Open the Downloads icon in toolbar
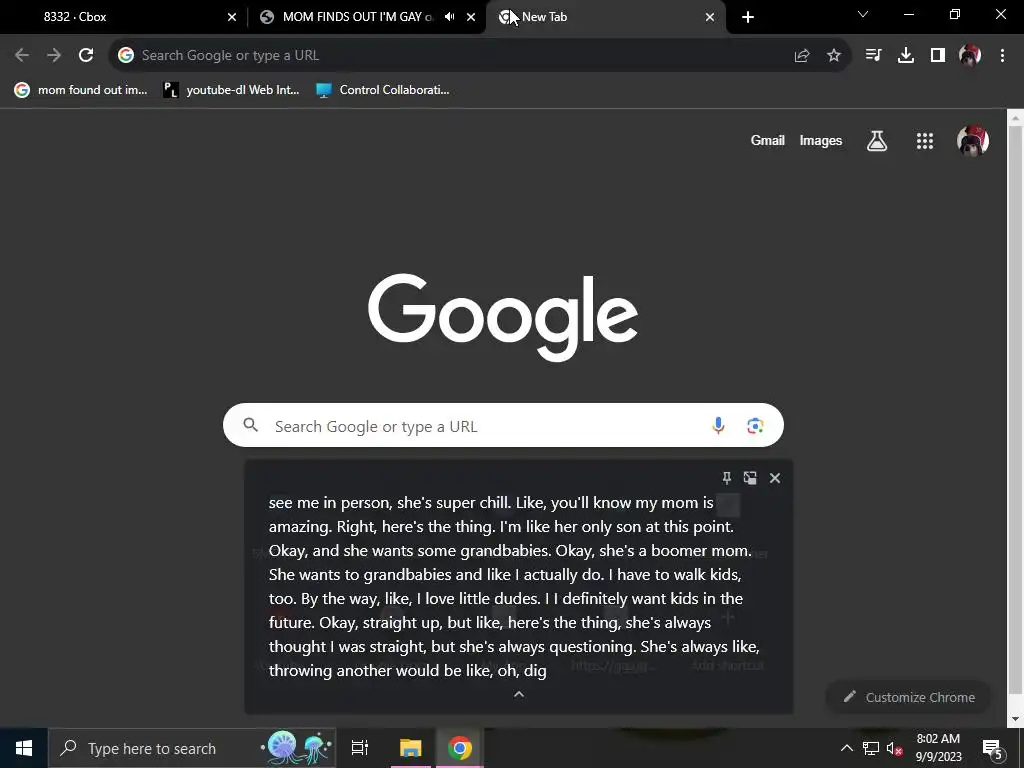The height and width of the screenshot is (768, 1024). pos(906,56)
